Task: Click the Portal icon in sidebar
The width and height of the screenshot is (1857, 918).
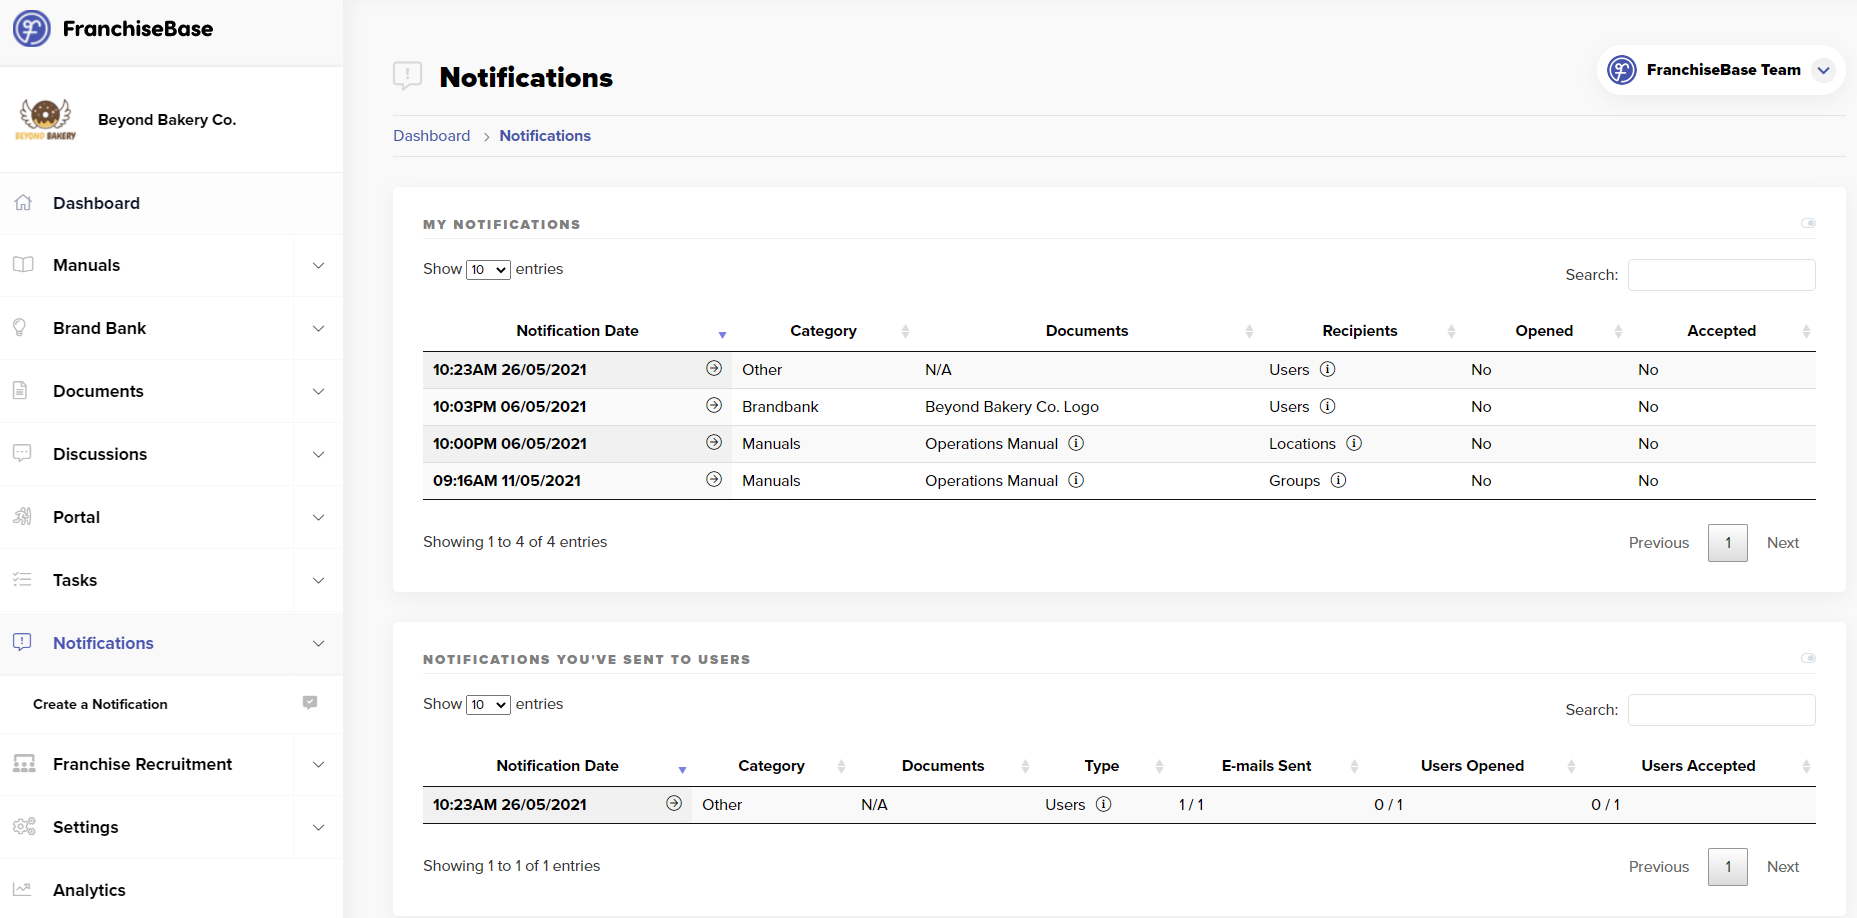Action: (22, 517)
